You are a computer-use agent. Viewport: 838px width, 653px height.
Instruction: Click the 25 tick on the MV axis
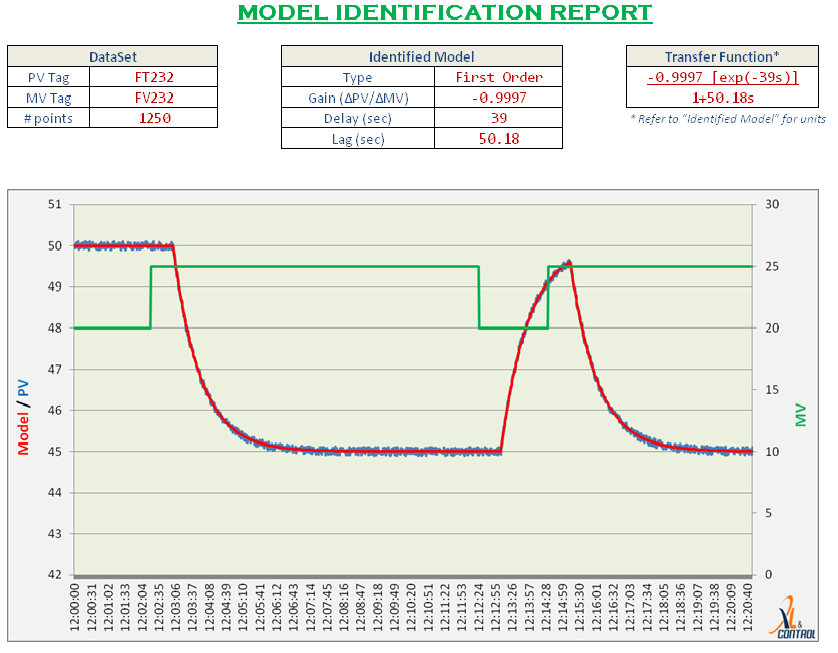click(772, 266)
